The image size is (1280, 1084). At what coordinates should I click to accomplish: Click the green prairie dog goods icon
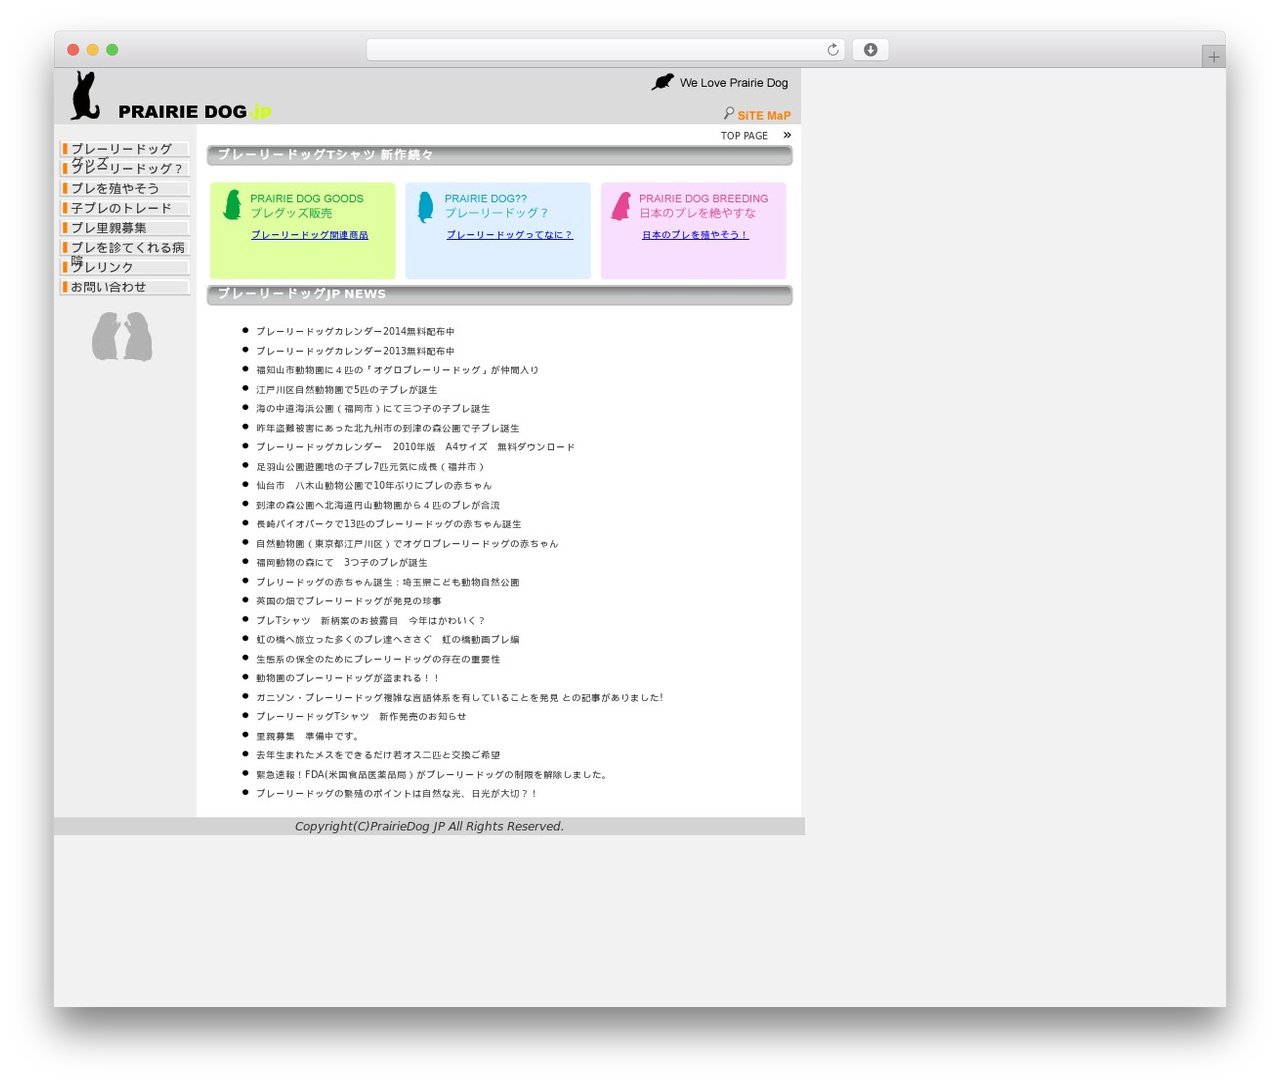coord(232,205)
